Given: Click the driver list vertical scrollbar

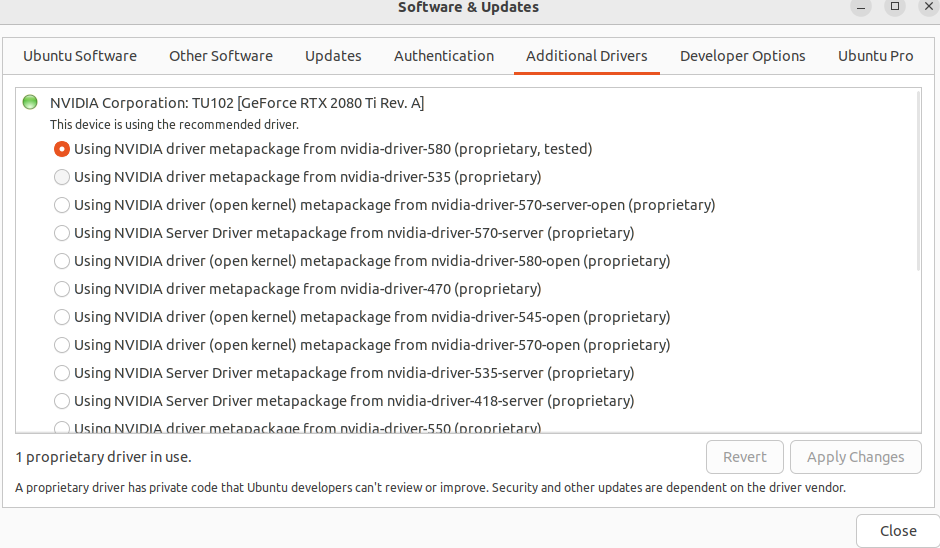Looking at the screenshot, I should [918, 180].
